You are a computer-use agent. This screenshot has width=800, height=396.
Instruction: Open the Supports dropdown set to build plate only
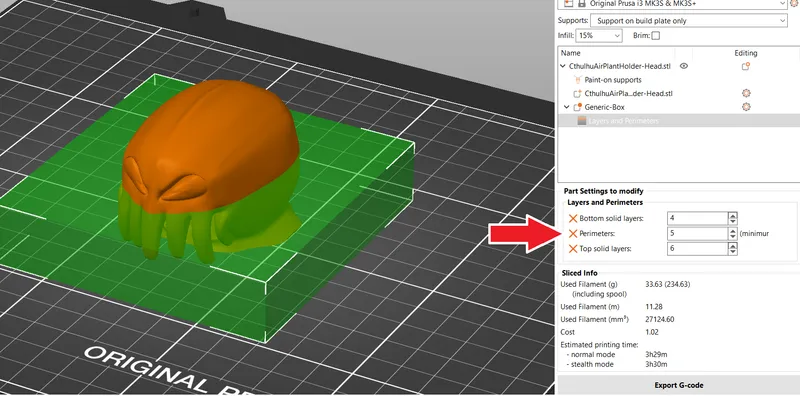click(x=689, y=21)
